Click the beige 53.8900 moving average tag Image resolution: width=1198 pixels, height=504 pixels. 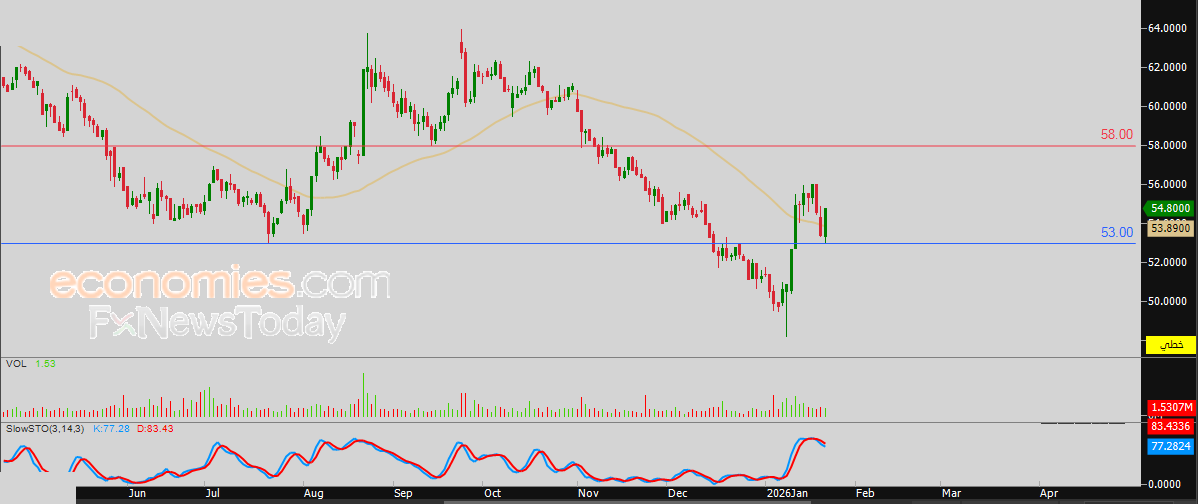pyautogui.click(x=1171, y=228)
